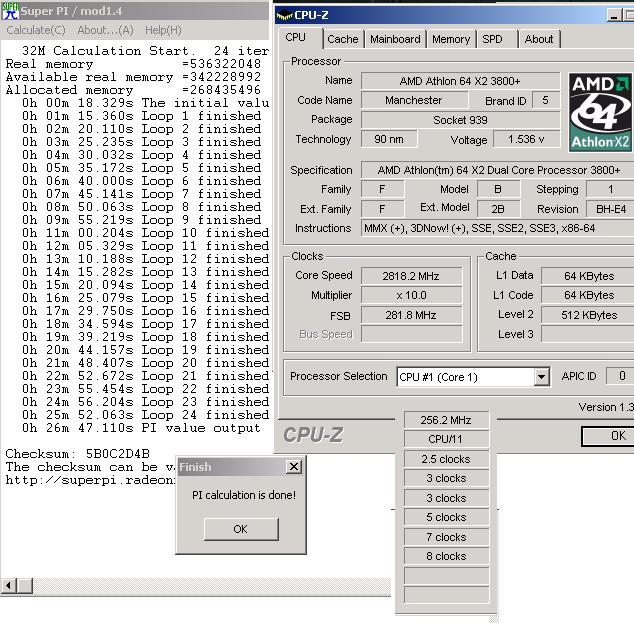Click the OK button in CPU-Z

[617, 436]
